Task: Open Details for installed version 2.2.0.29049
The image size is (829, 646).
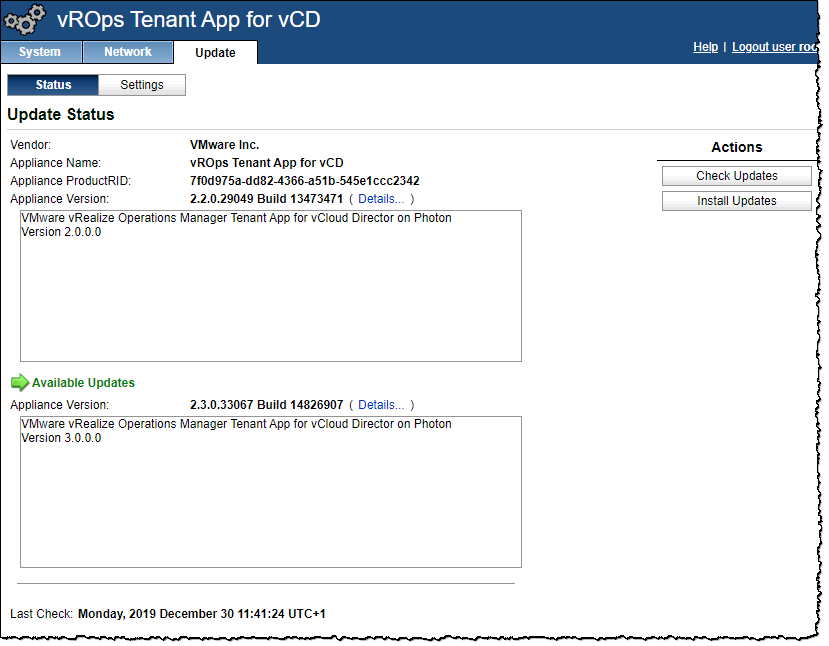Action: tap(381, 199)
